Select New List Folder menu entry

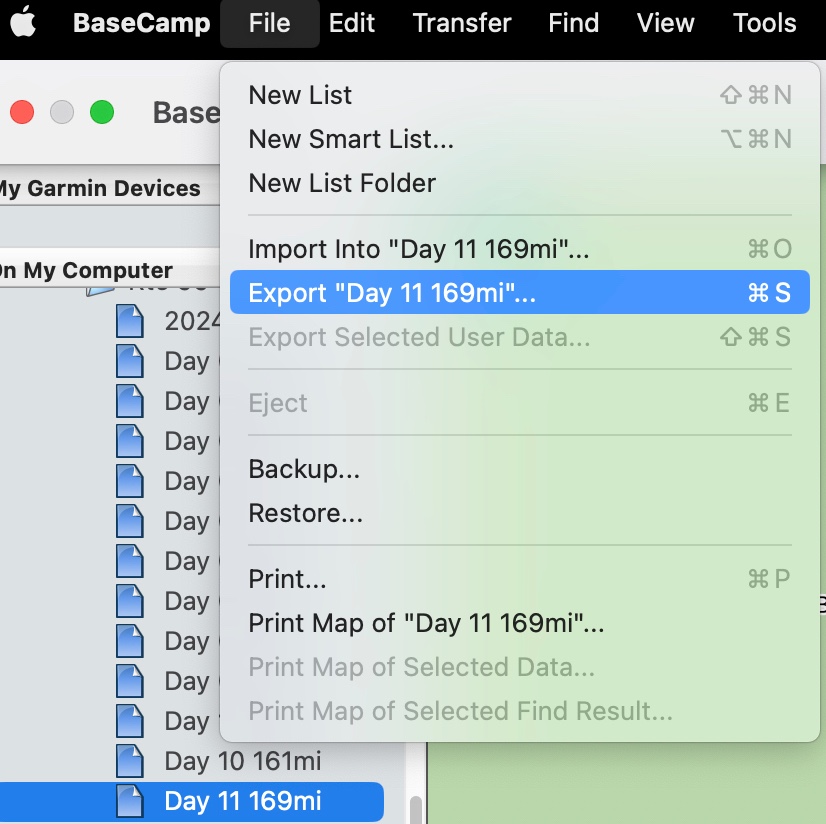point(519,183)
